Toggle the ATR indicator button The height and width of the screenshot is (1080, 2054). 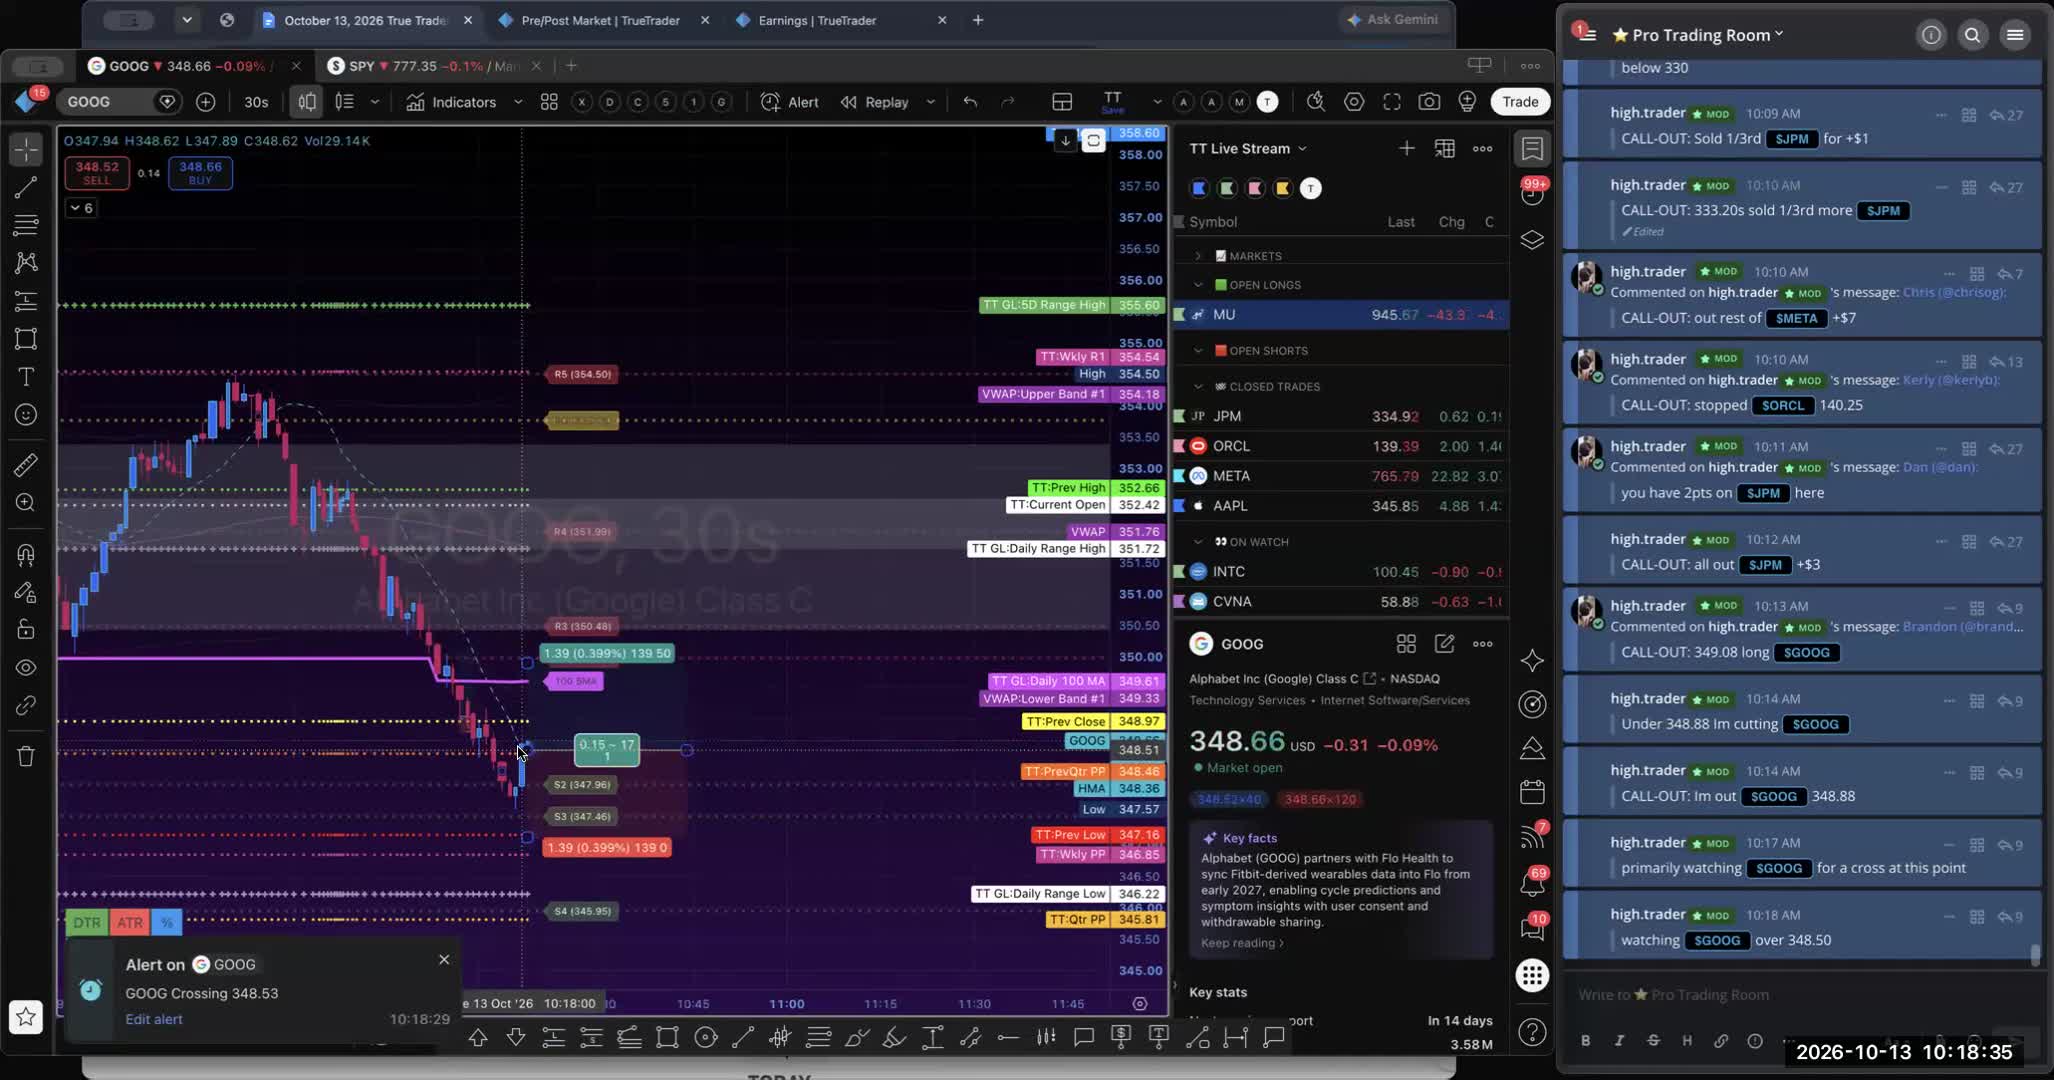click(x=130, y=922)
